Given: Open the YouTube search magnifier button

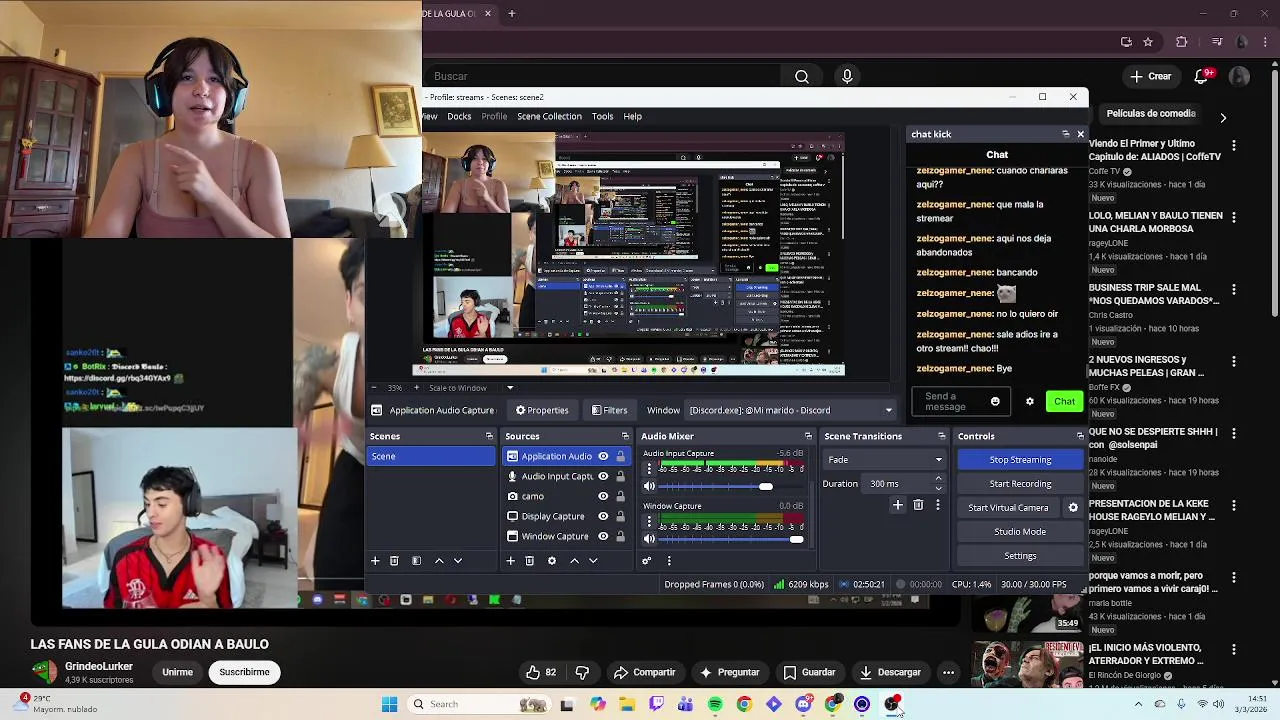Looking at the screenshot, I should pyautogui.click(x=802, y=76).
